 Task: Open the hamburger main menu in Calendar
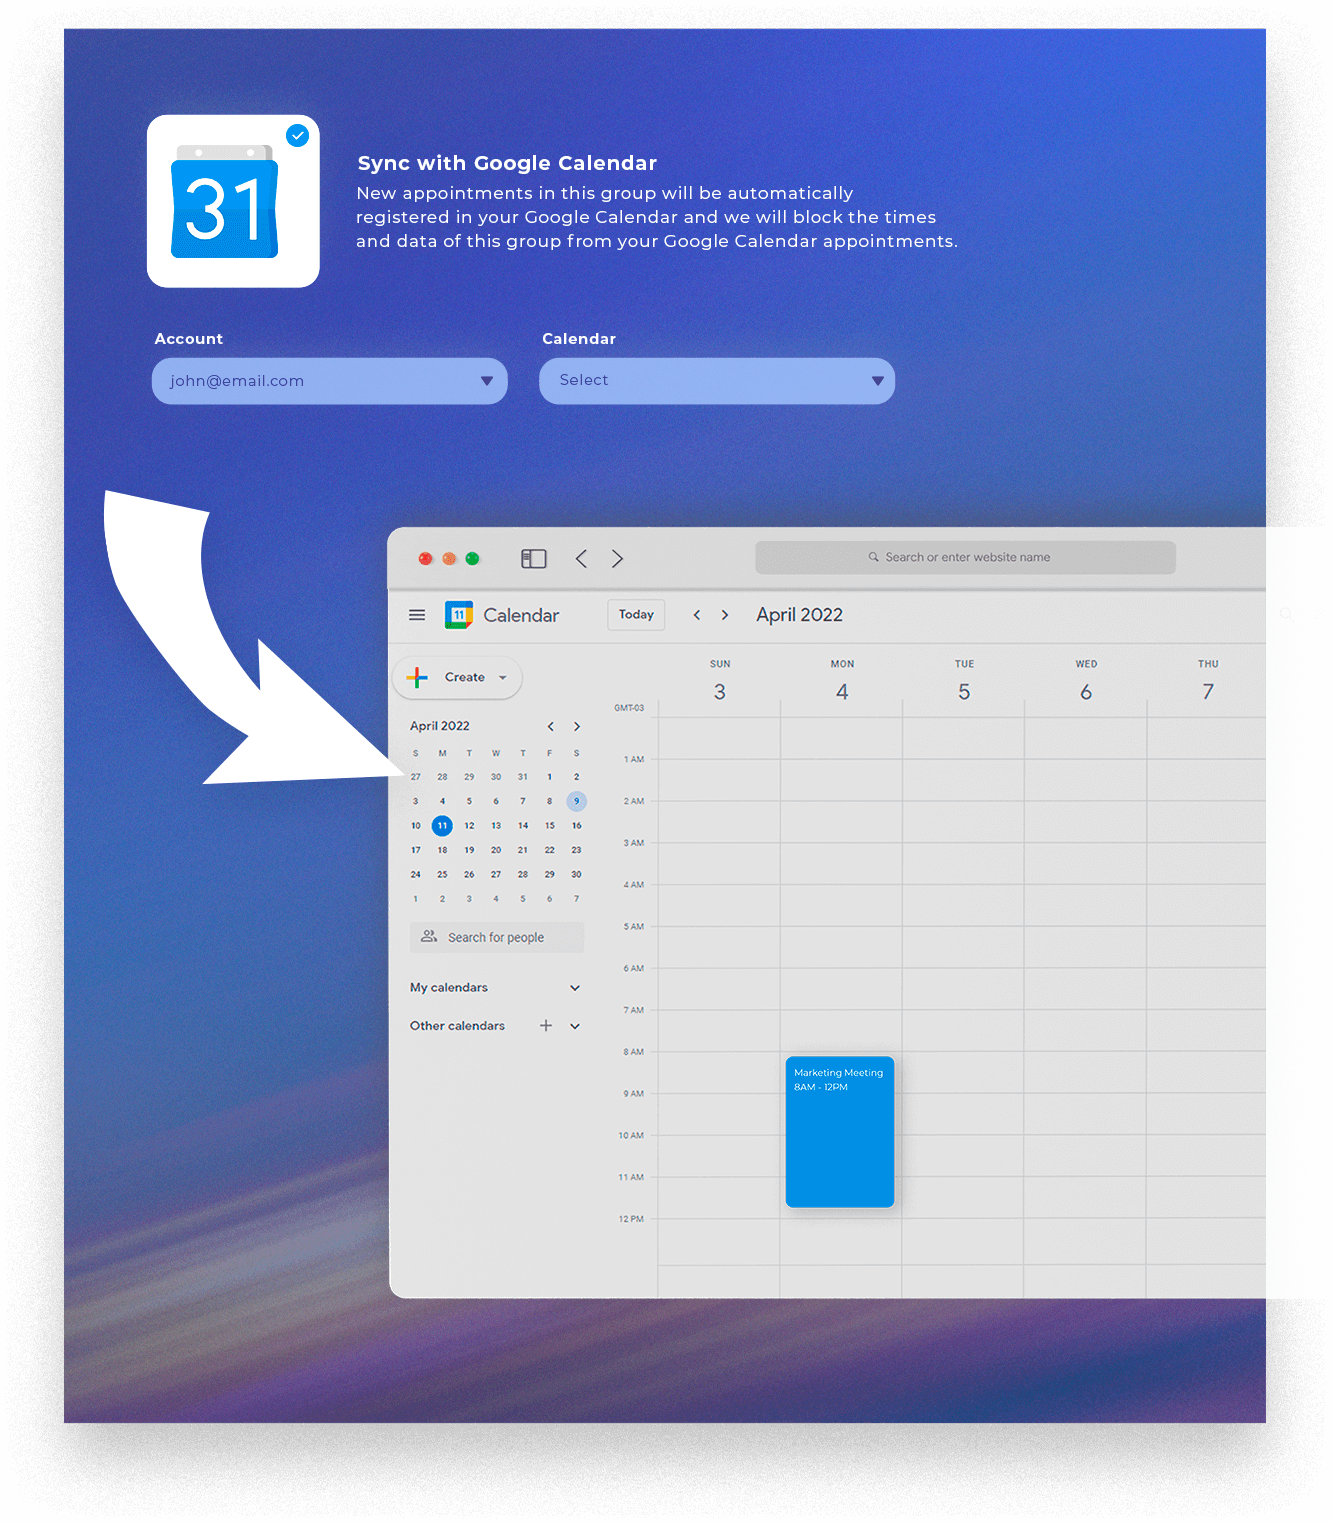pos(417,615)
